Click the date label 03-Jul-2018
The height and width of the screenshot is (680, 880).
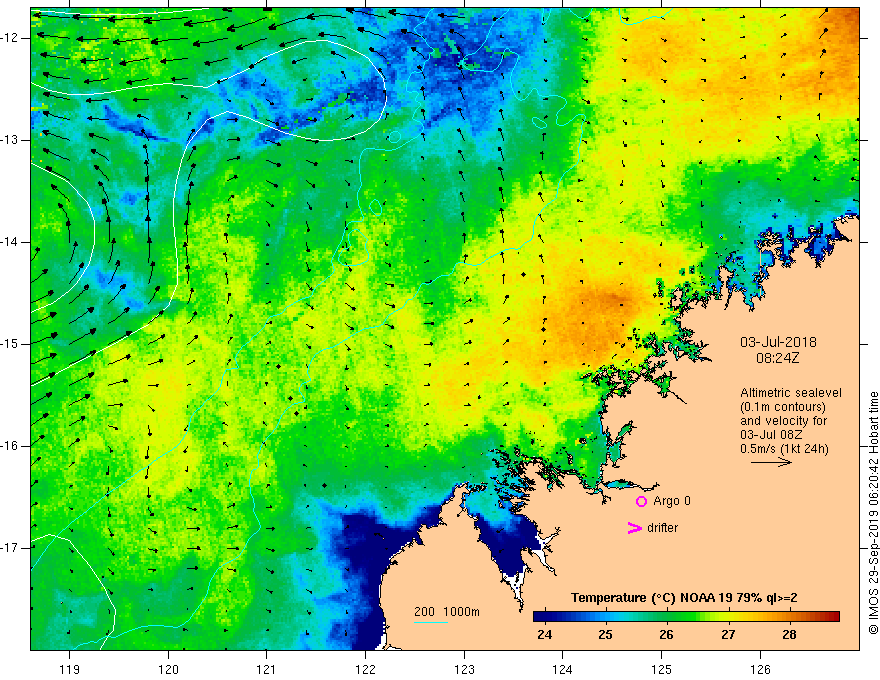tap(778, 342)
